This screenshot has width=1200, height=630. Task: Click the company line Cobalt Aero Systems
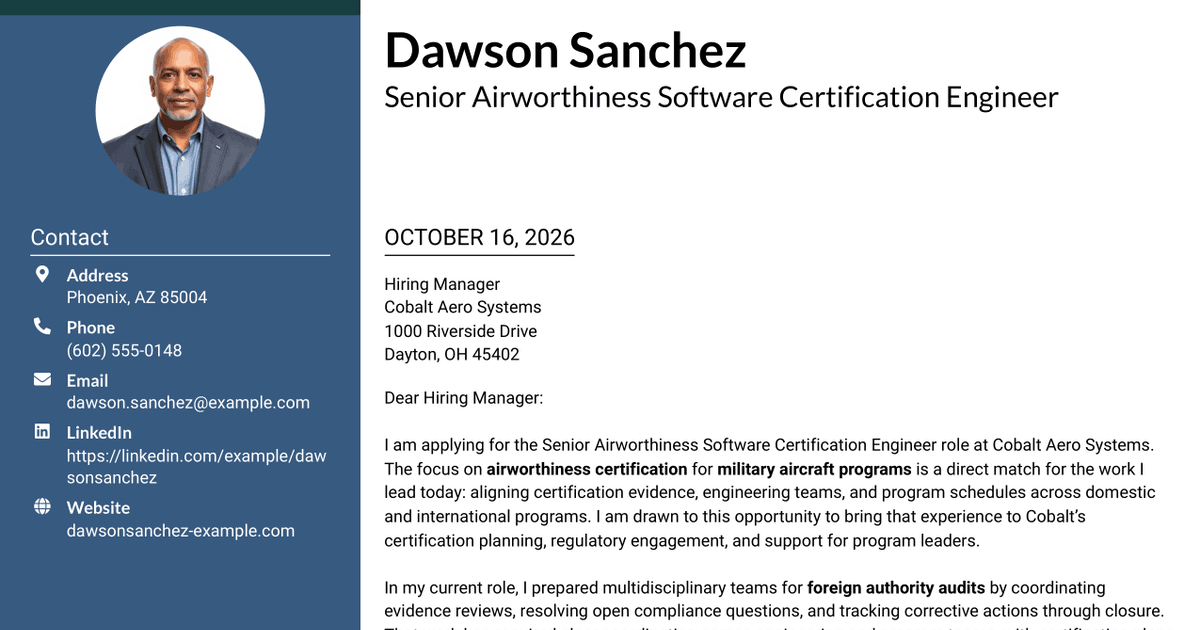[x=463, y=307]
